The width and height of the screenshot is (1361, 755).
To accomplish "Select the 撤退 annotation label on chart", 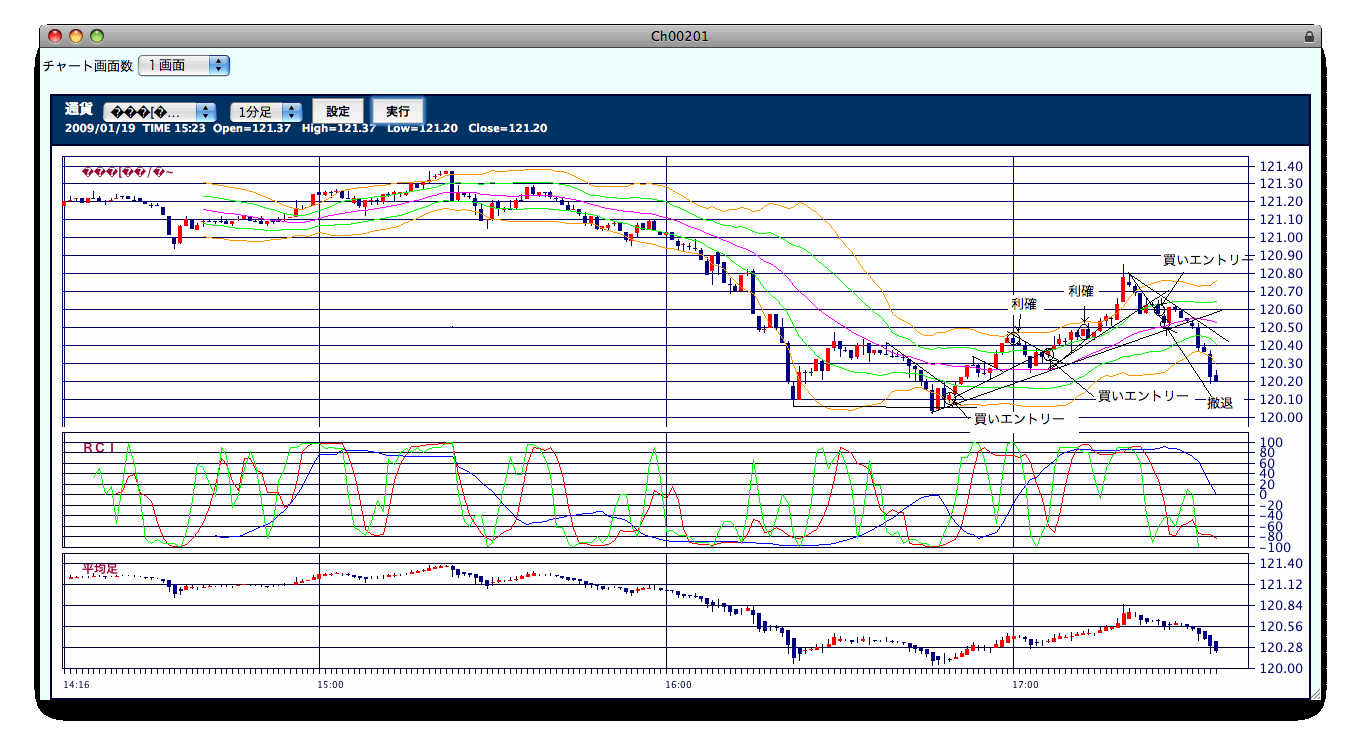I will click(1219, 403).
